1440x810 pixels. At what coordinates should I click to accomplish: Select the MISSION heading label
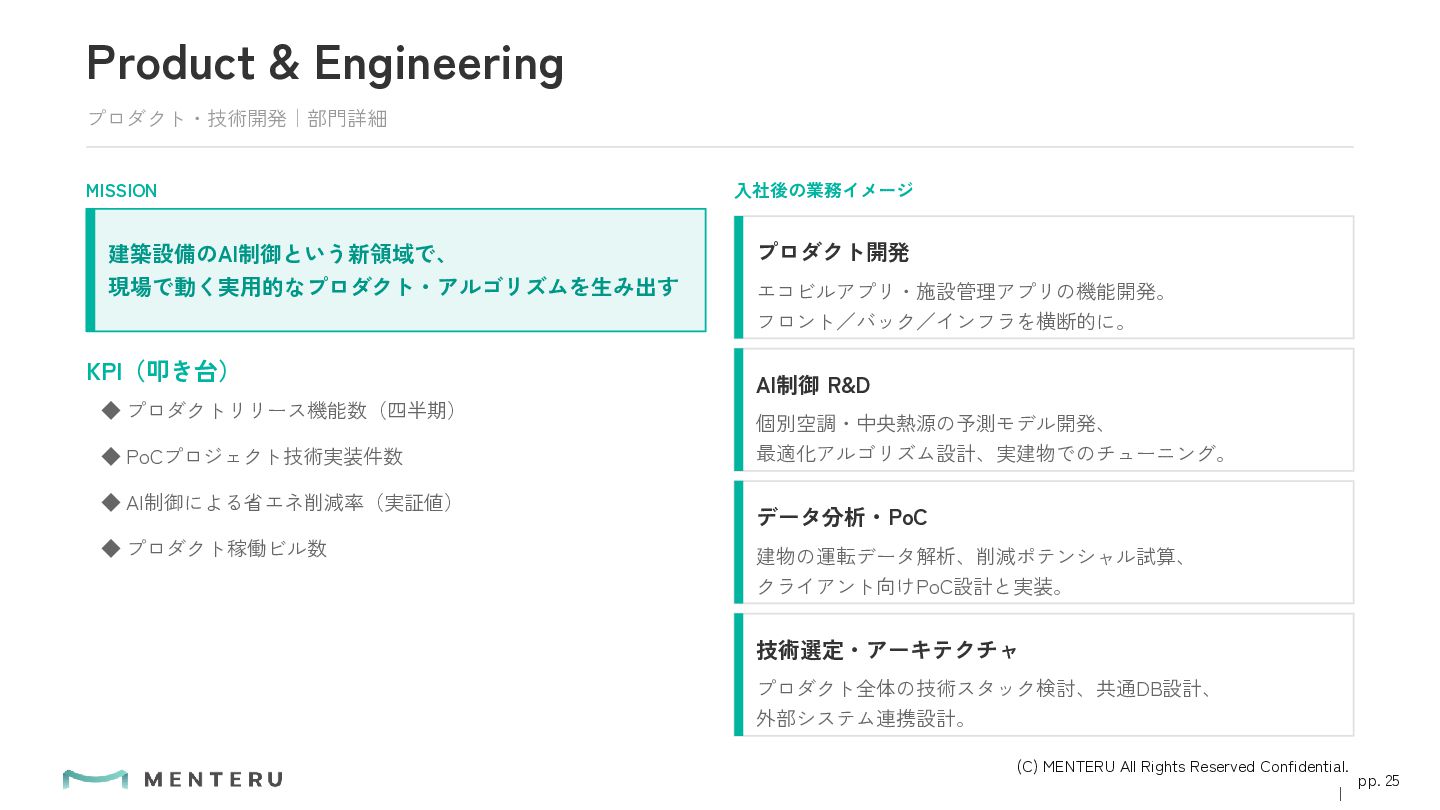click(x=121, y=191)
